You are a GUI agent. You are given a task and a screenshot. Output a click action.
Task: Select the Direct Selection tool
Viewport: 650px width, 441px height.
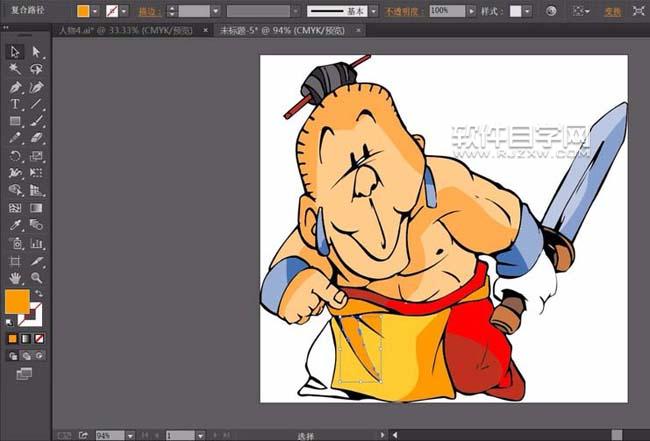[37, 52]
